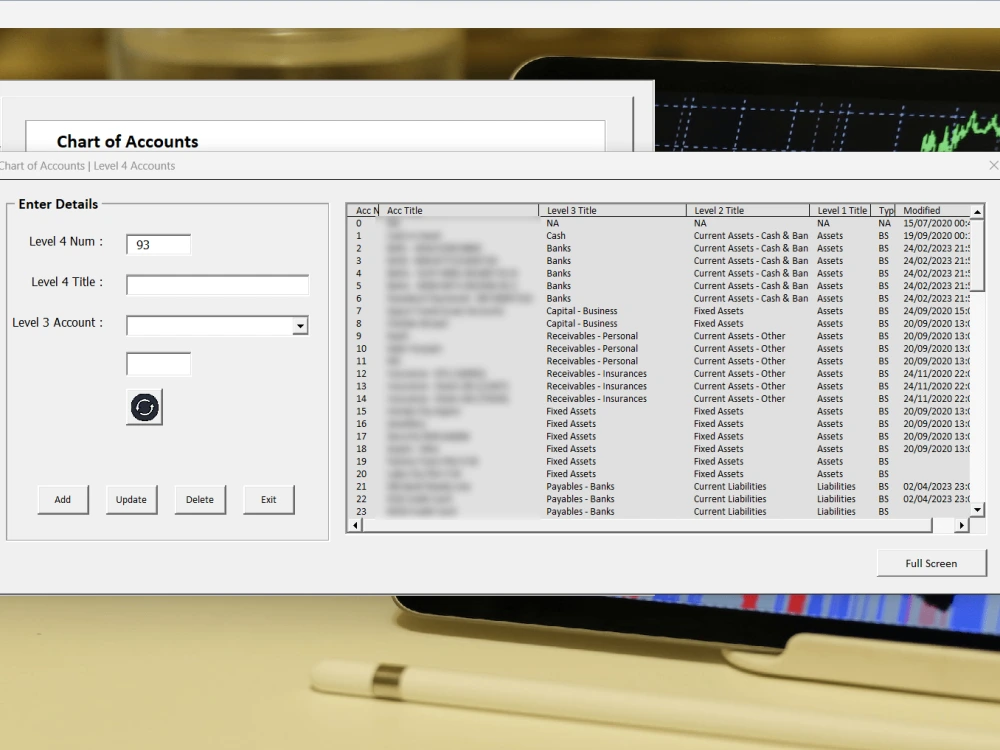Image resolution: width=1000 pixels, height=750 pixels.
Task: Click the Full Screen button
Action: tap(931, 563)
